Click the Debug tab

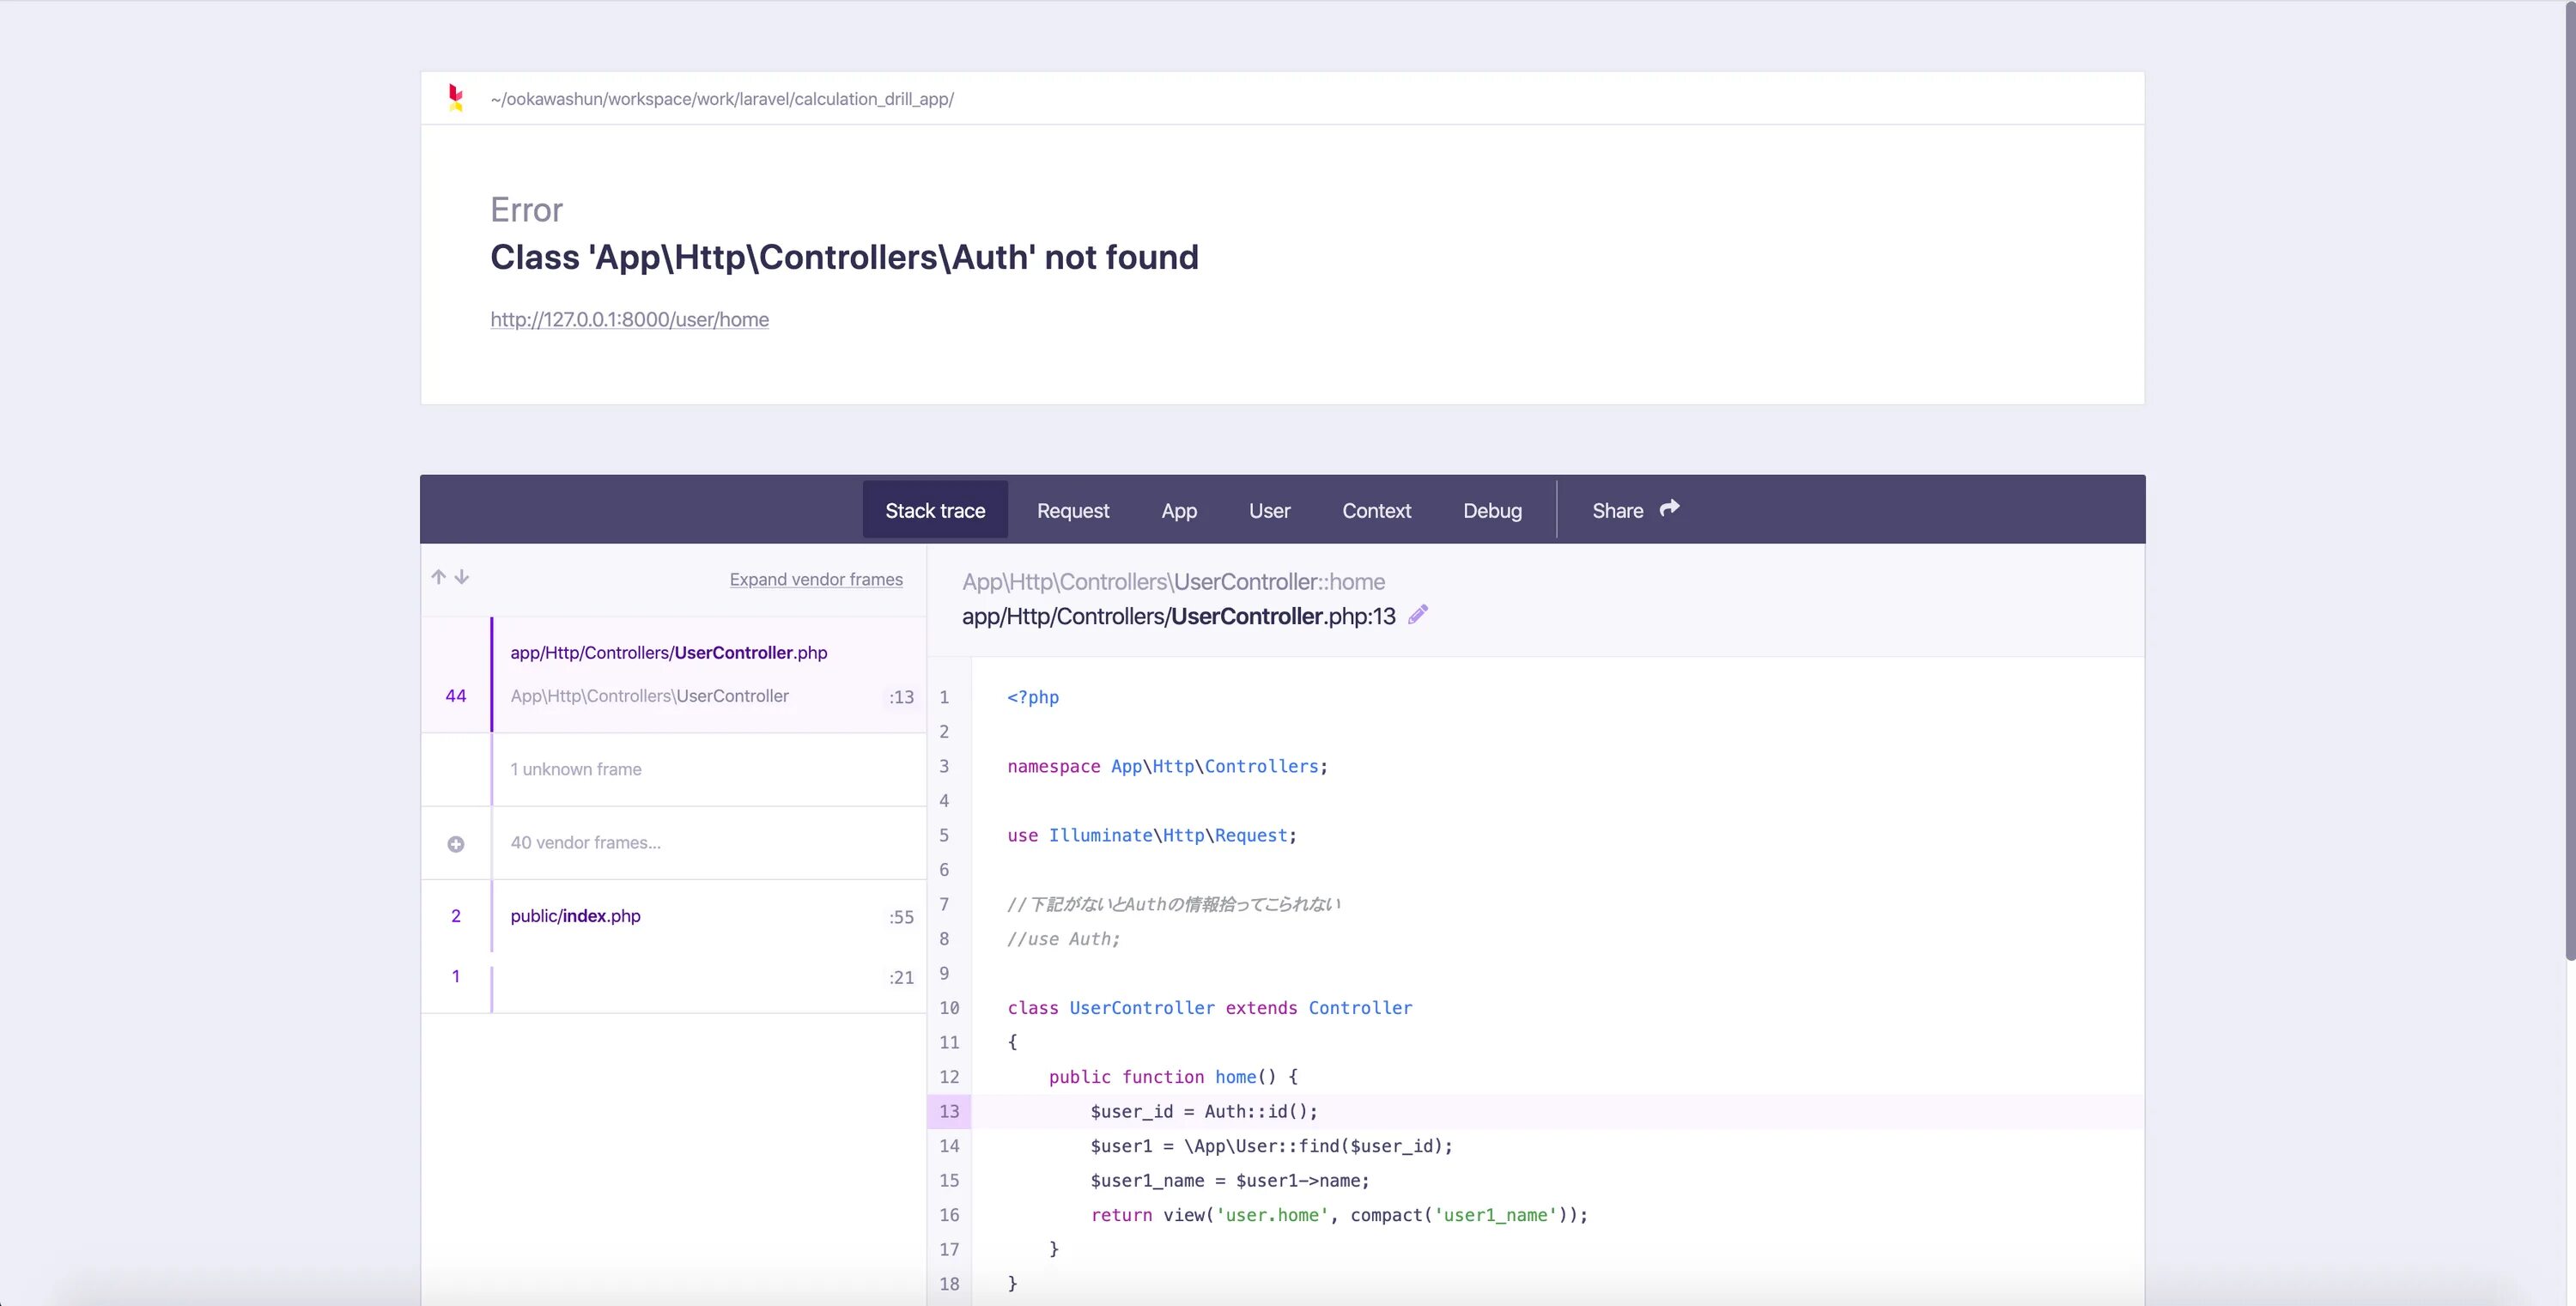1492,508
